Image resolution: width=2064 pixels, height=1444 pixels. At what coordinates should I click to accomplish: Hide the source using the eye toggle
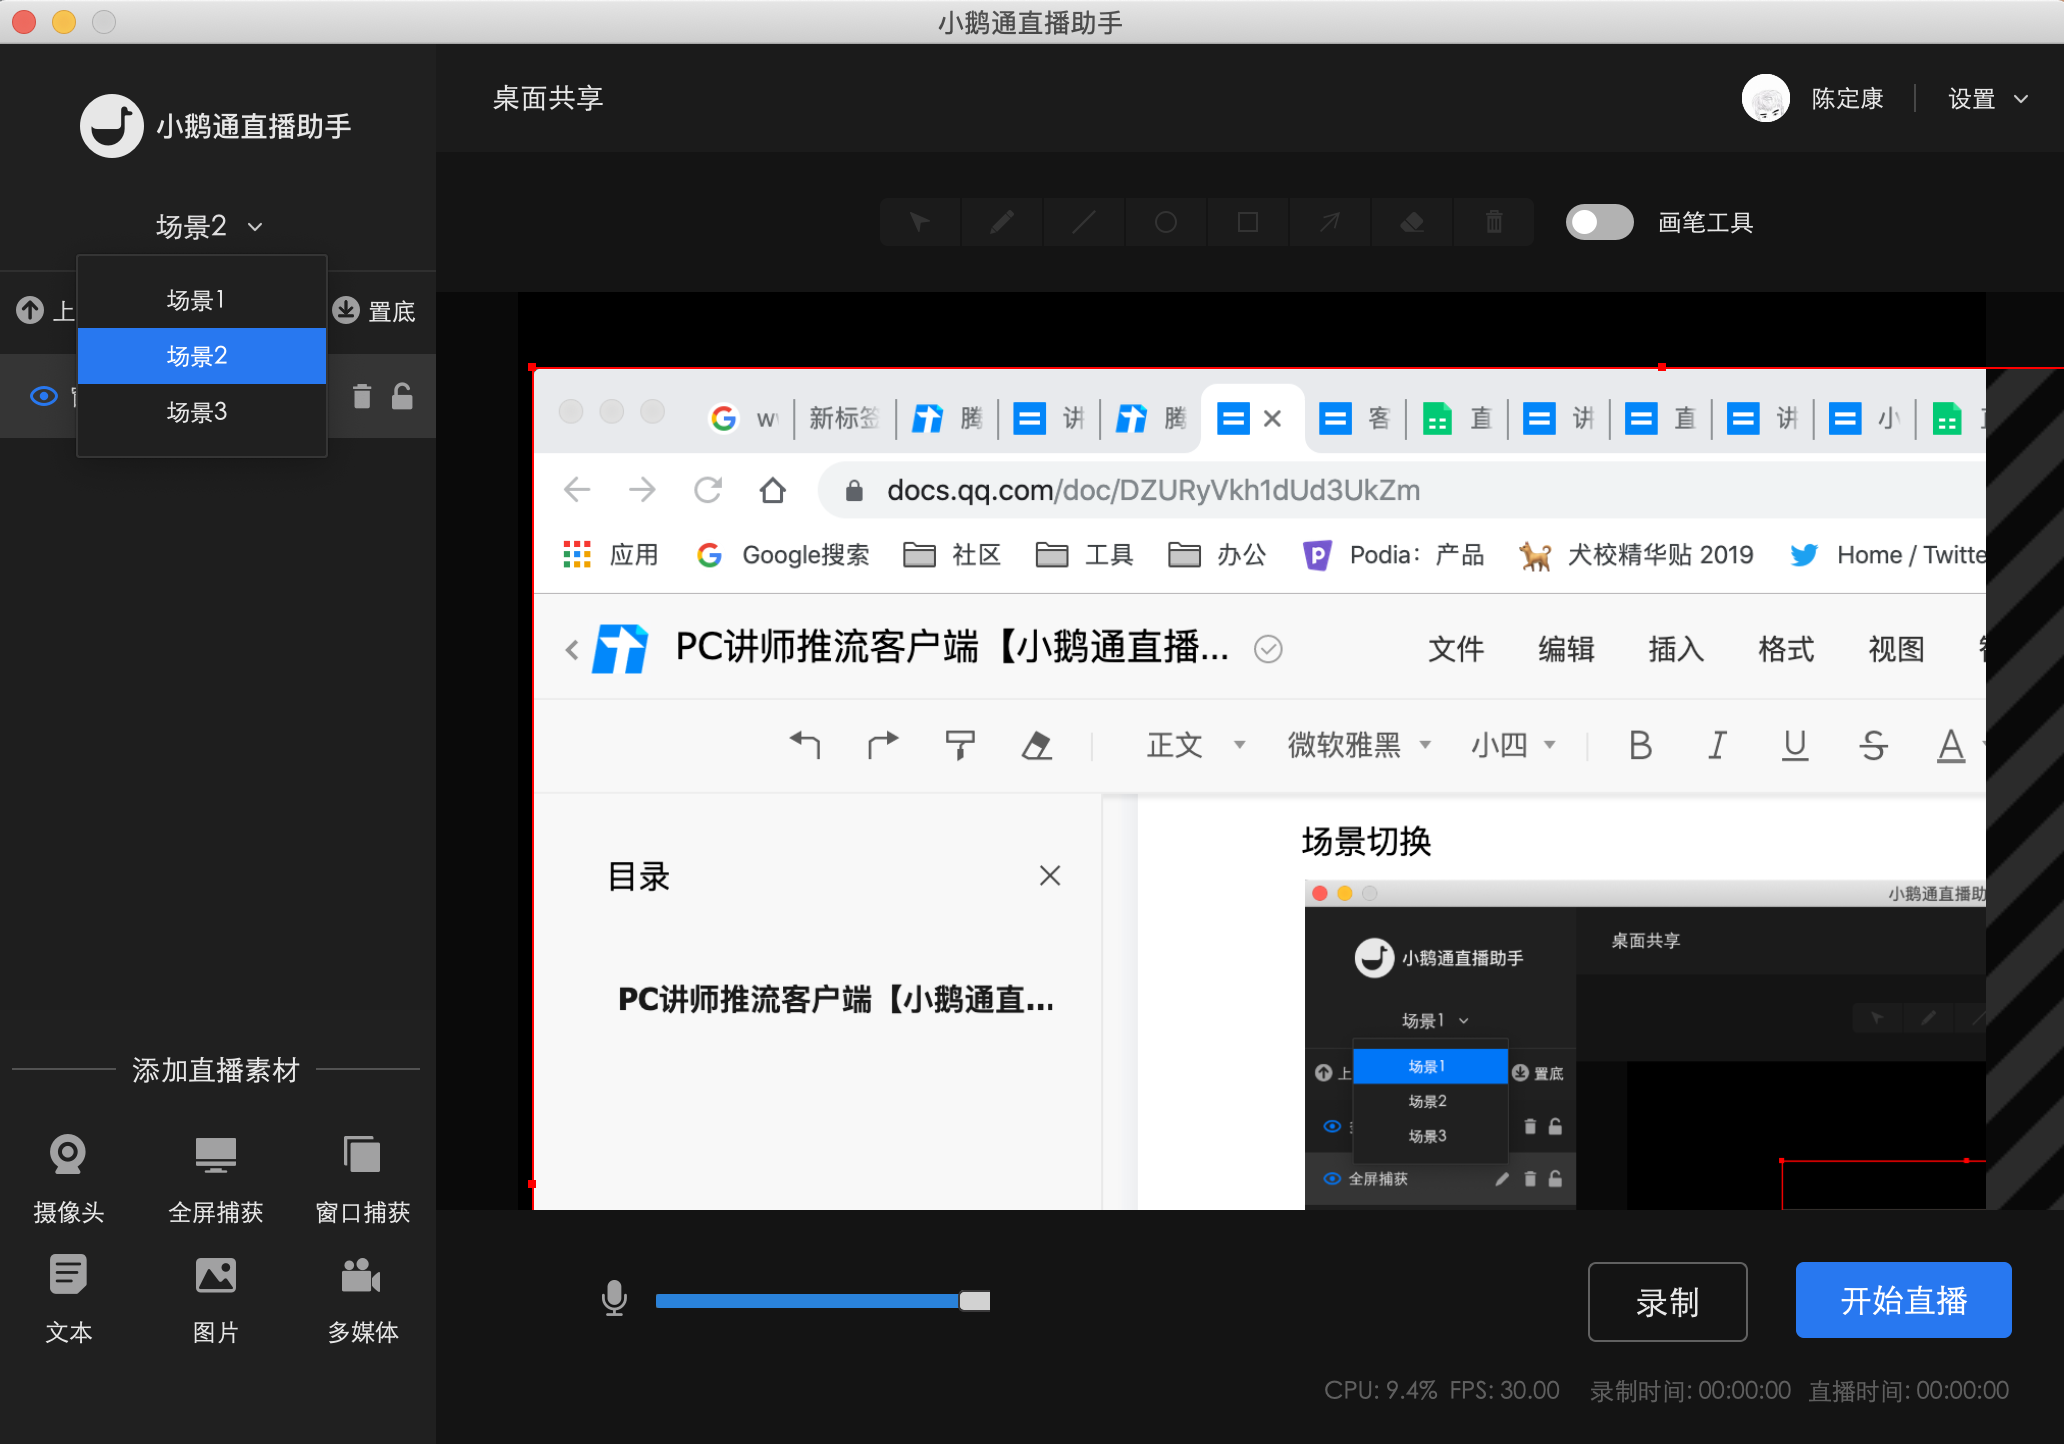pyautogui.click(x=44, y=396)
